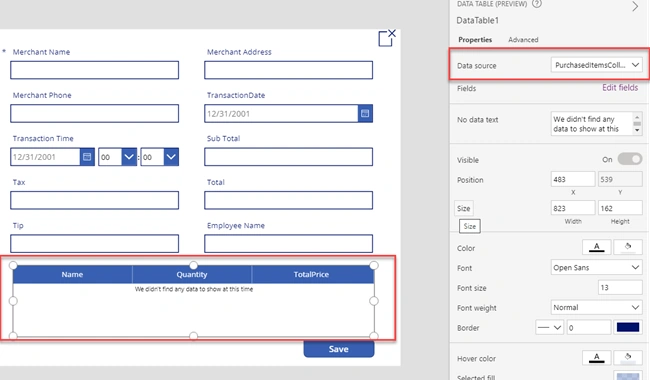Choose Hover color fill swatch
Screen dimensions: 650x380
(628, 358)
